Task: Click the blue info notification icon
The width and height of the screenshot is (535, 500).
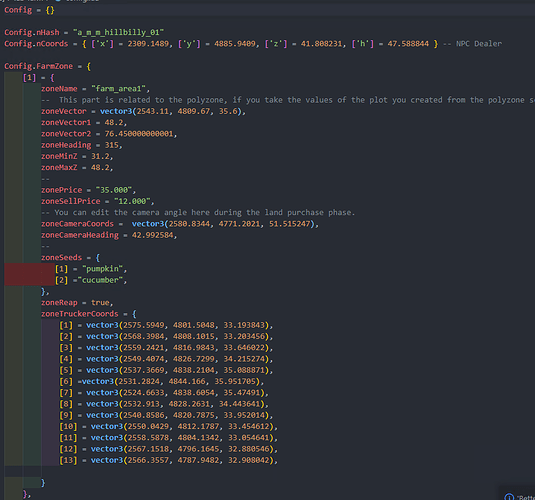Action: tap(509, 497)
